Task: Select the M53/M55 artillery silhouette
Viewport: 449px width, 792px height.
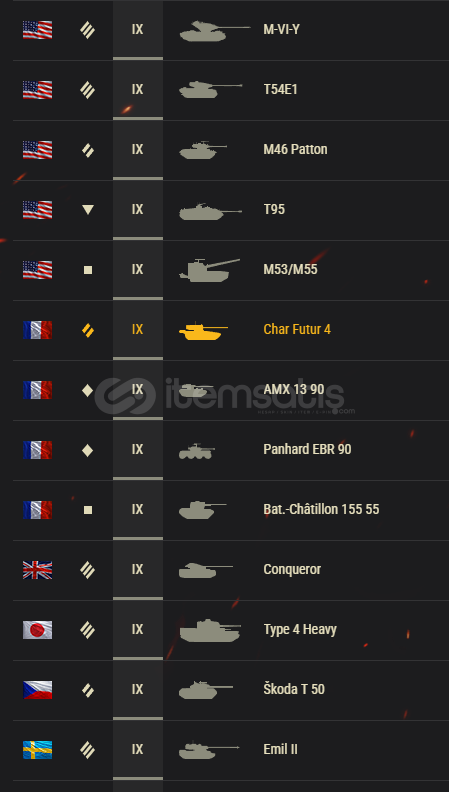Action: pyautogui.click(x=210, y=270)
